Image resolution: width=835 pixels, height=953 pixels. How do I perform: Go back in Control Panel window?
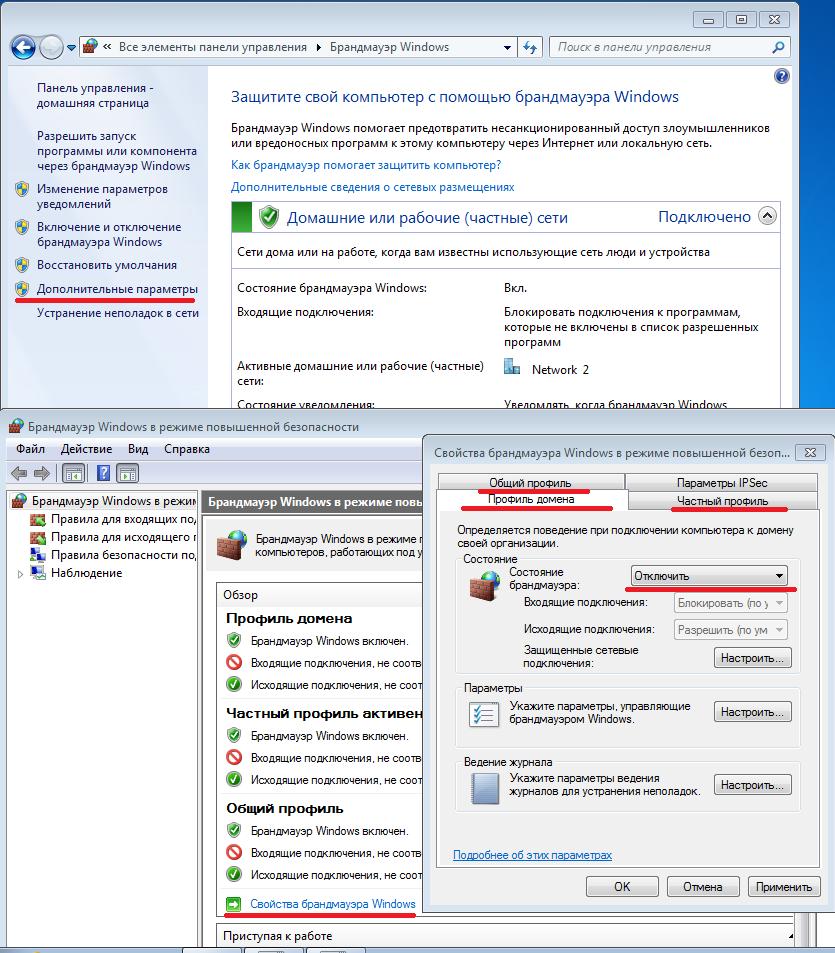coord(24,47)
